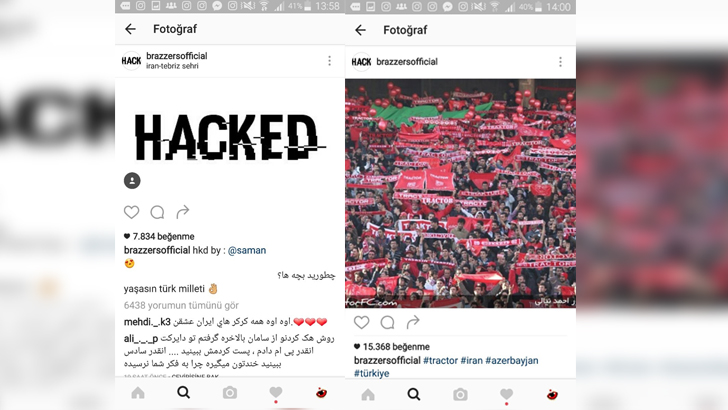The image size is (728, 410).
Task: Like the HACKED post with the heart icon
Action: 131,212
